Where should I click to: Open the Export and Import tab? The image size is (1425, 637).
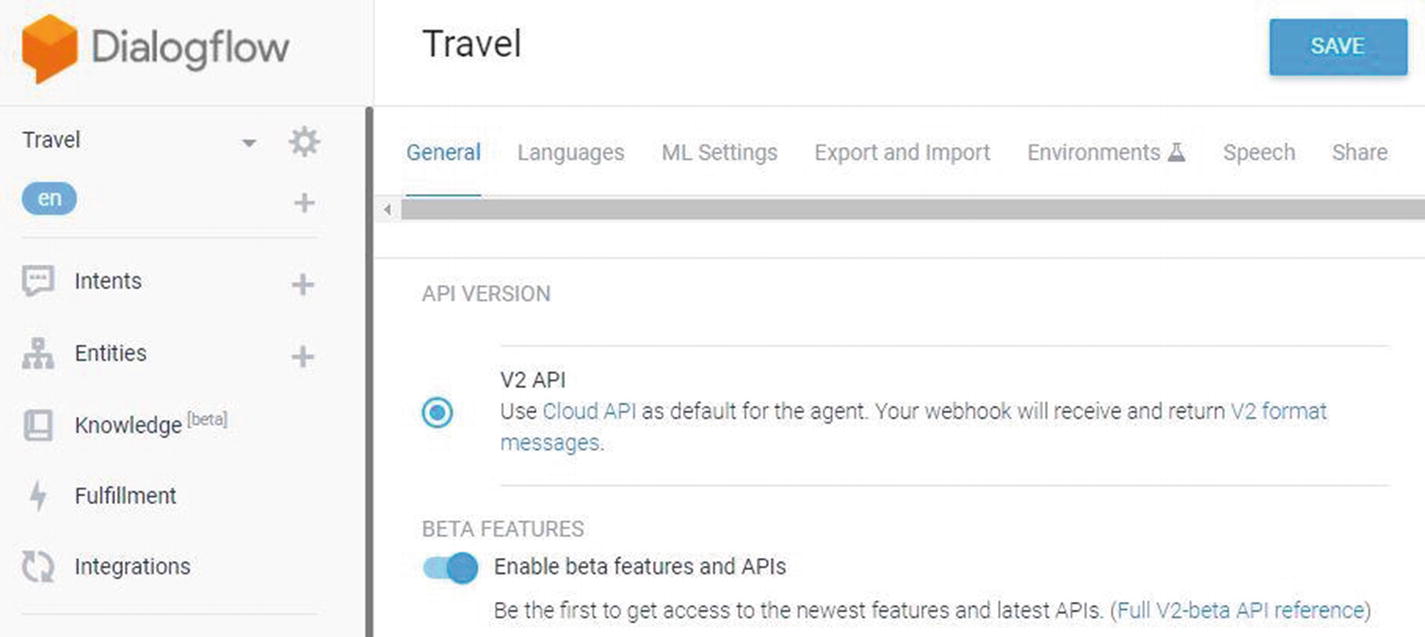[x=902, y=153]
